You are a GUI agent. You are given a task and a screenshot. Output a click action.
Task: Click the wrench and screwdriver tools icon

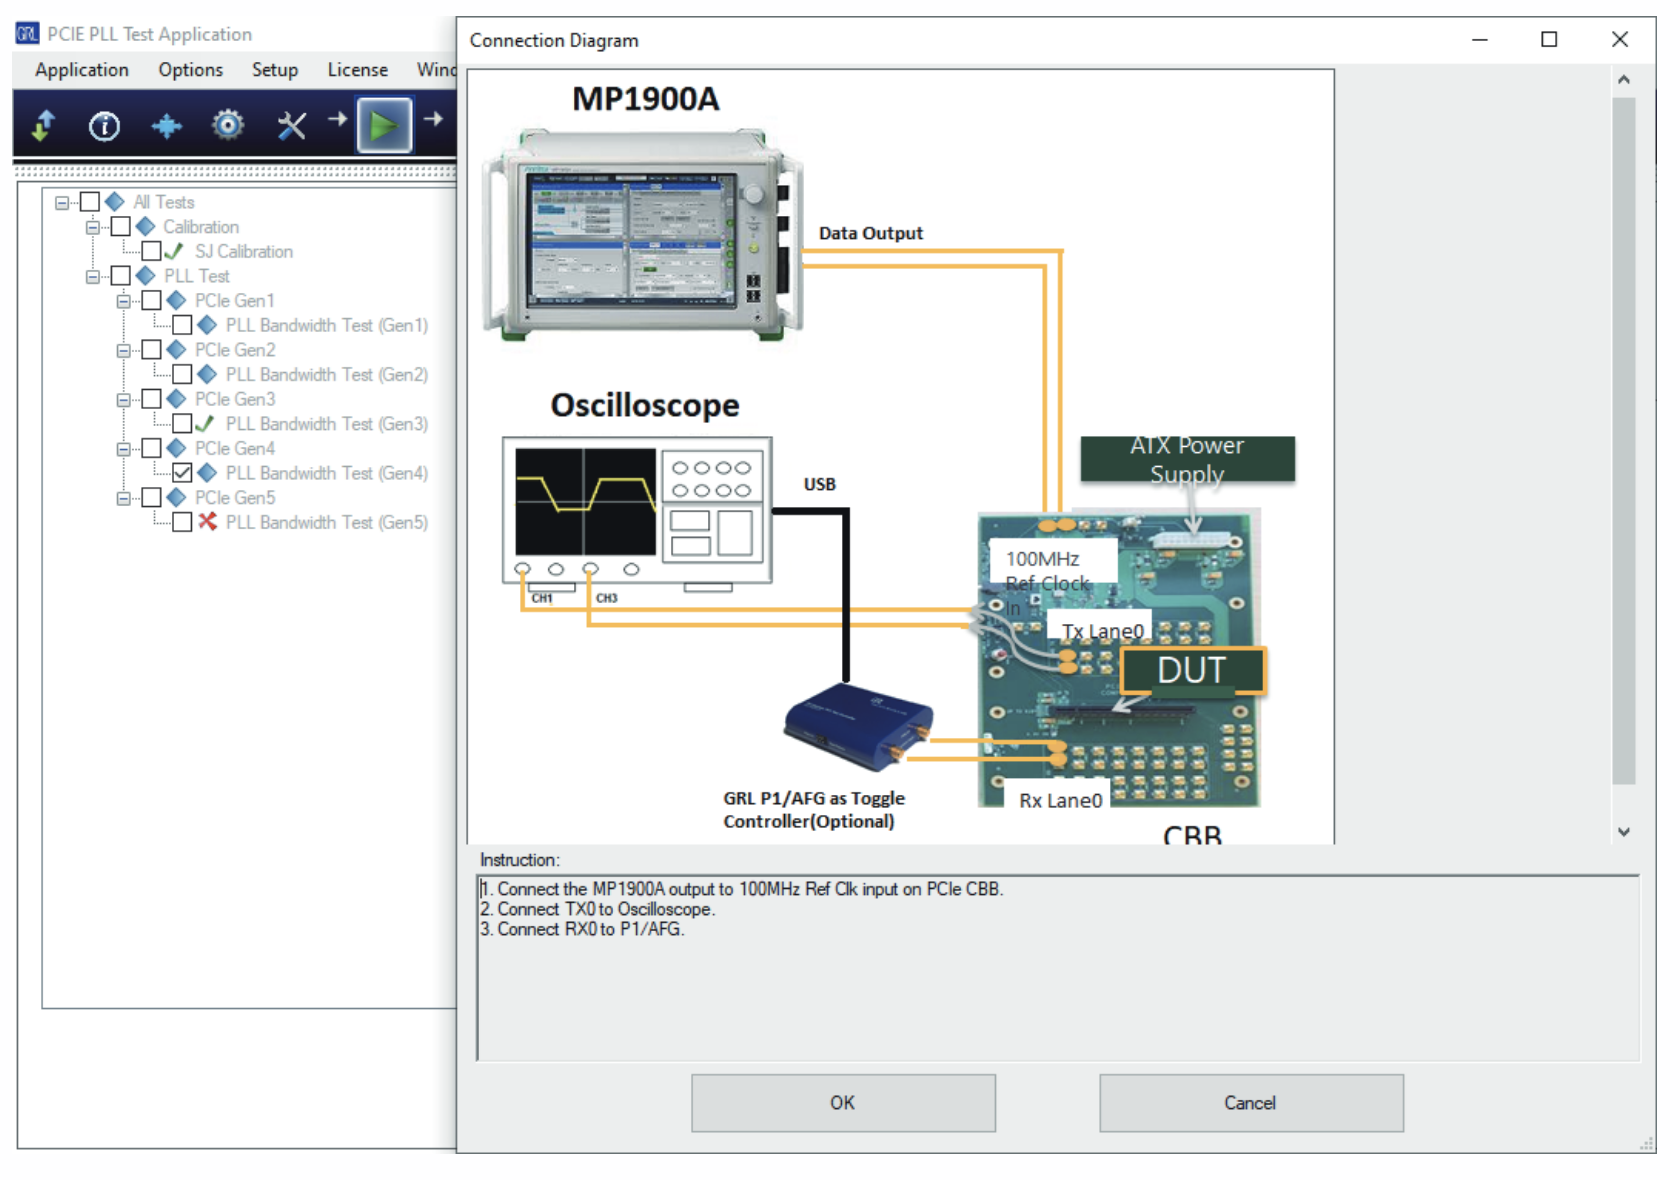[x=291, y=126]
